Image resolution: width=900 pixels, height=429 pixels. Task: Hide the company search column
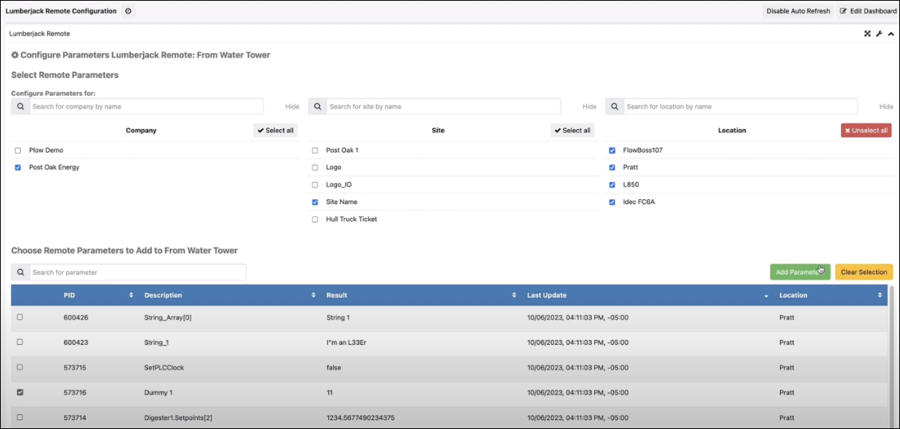(x=292, y=107)
